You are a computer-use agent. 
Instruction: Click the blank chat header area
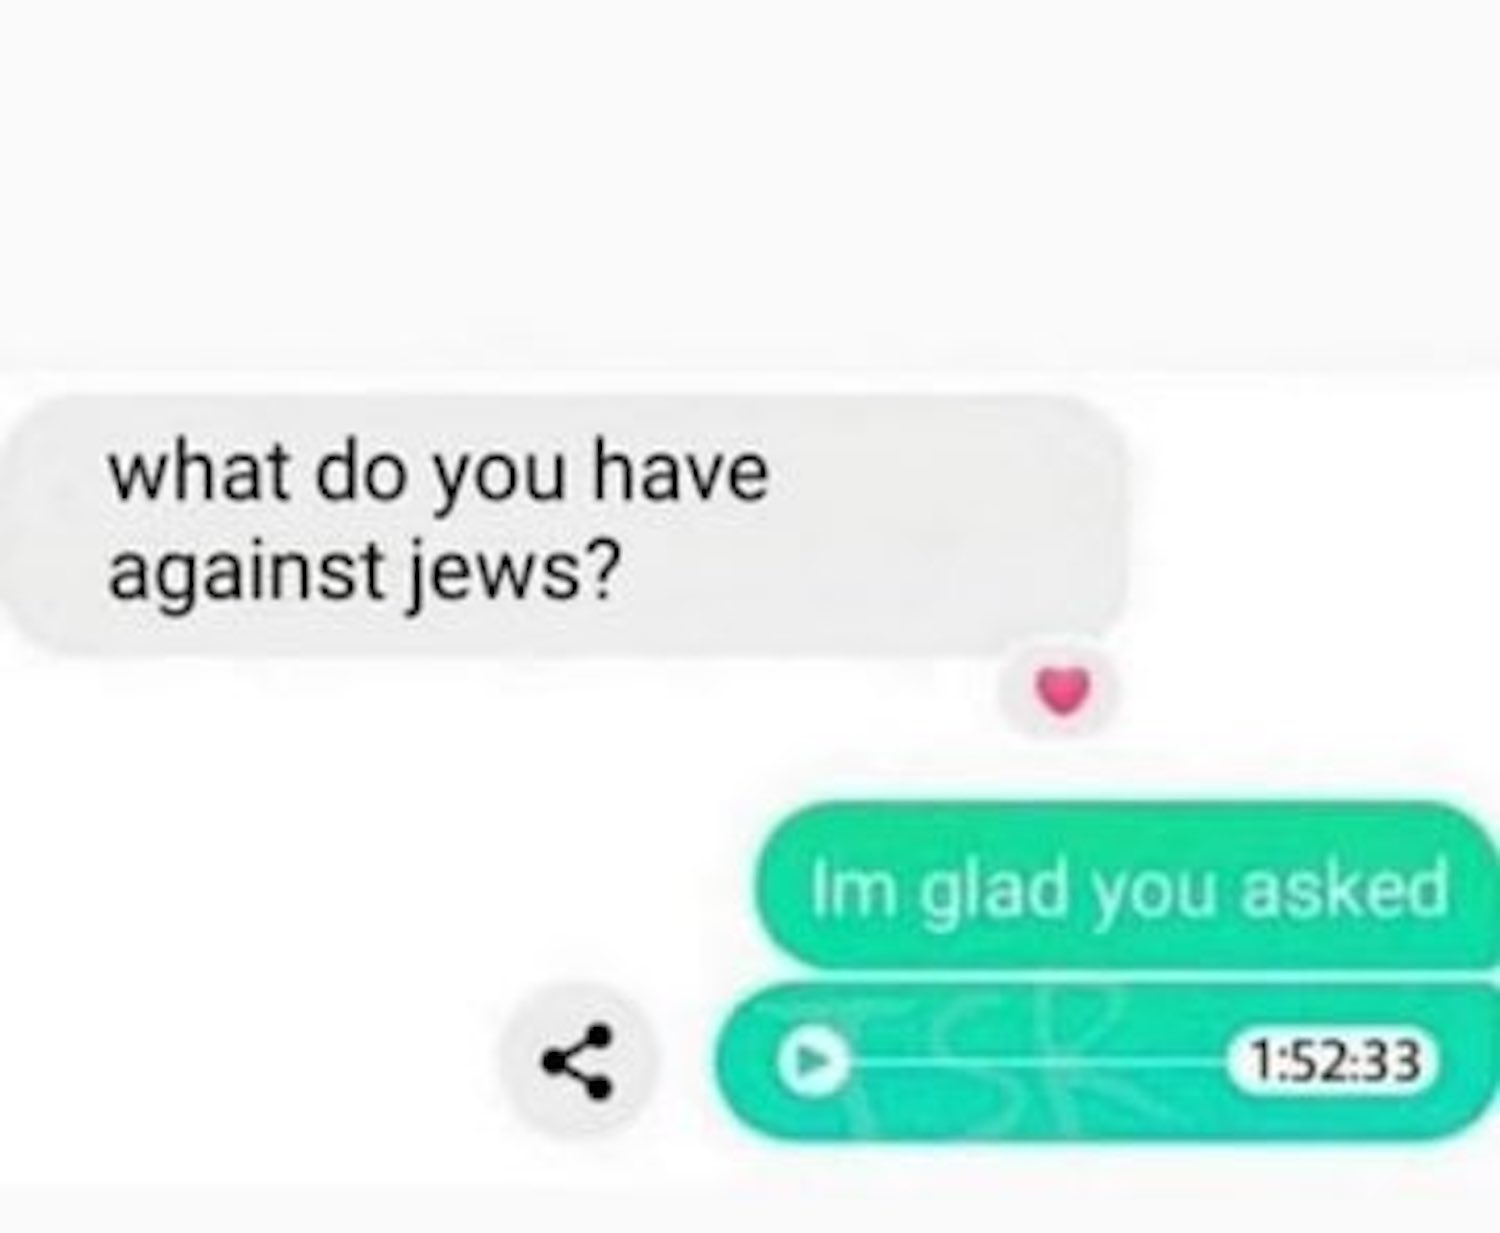point(750,180)
